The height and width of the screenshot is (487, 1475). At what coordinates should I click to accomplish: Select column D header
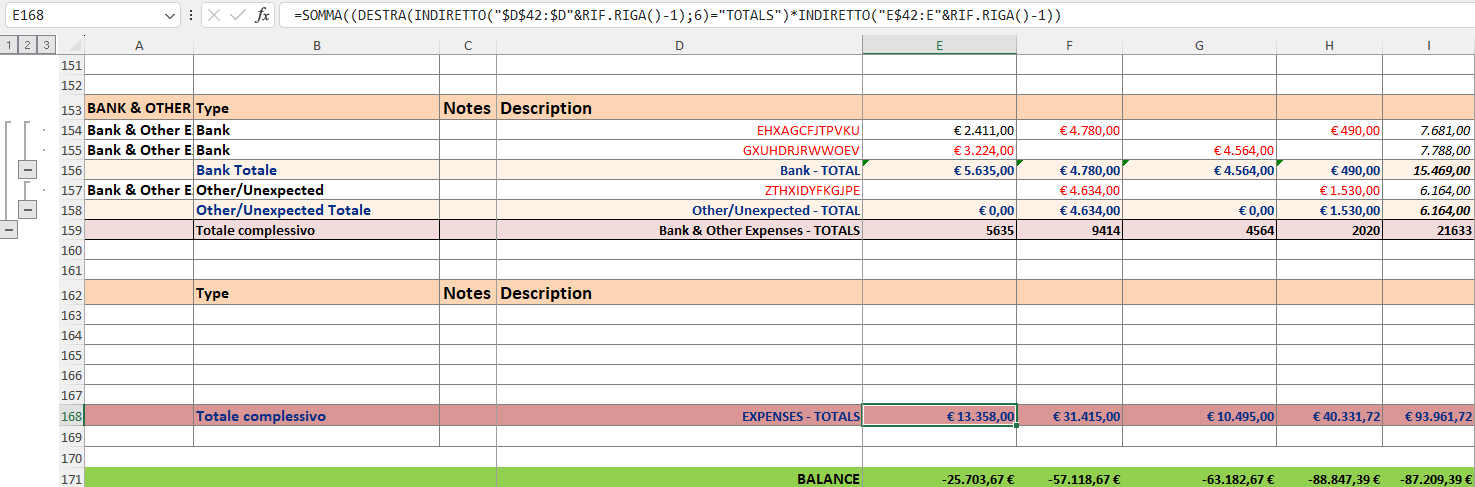pos(679,44)
